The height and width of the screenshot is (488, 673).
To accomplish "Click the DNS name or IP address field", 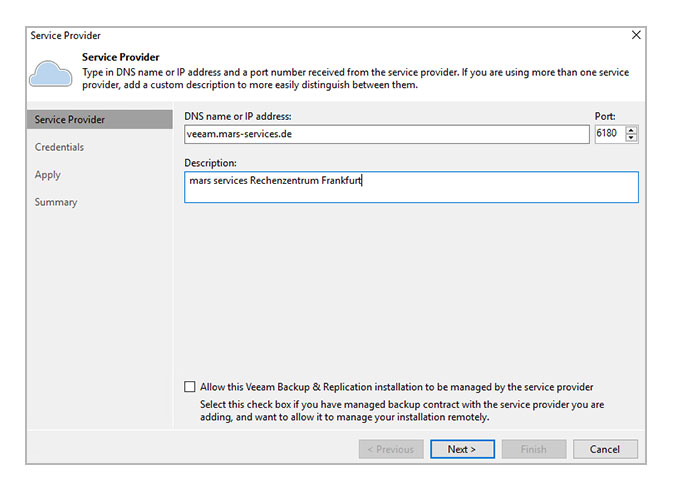I will point(386,134).
